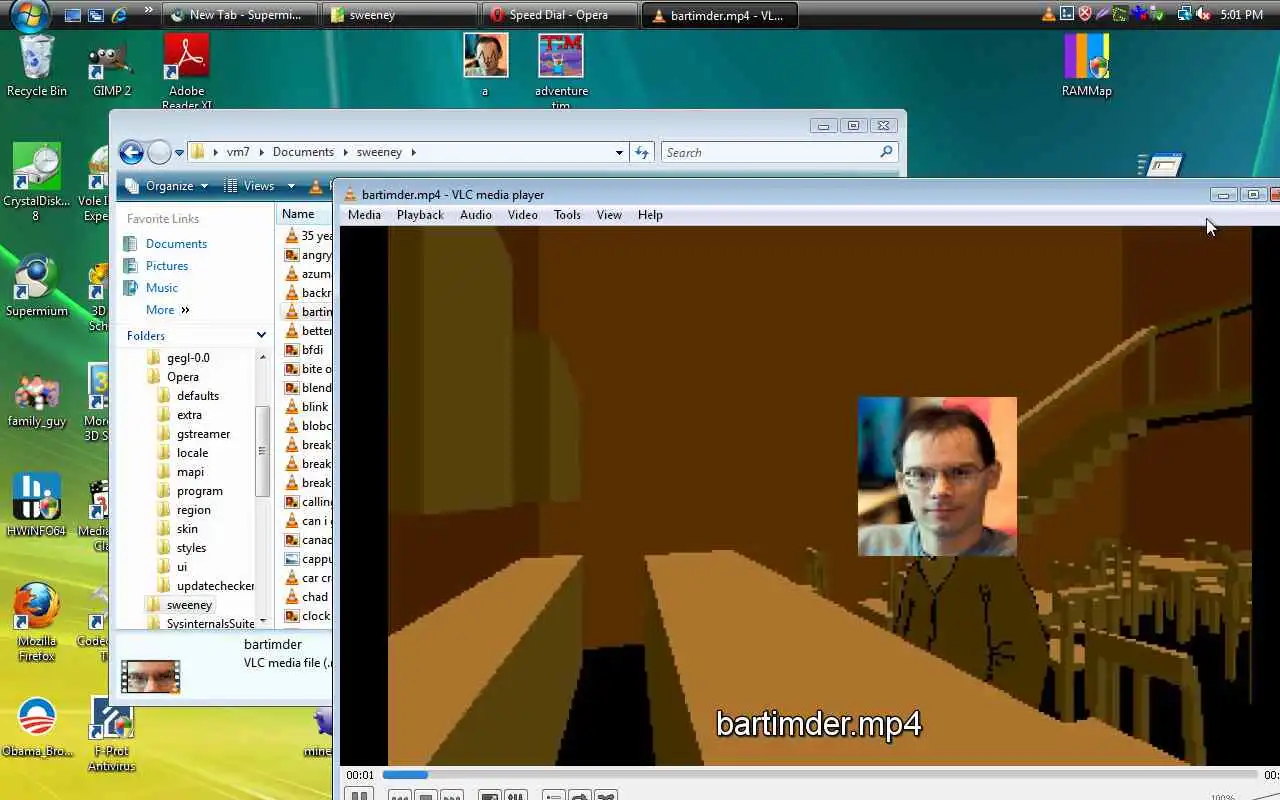1280x800 pixels.
Task: Stop playback in VLC
Action: click(426, 797)
